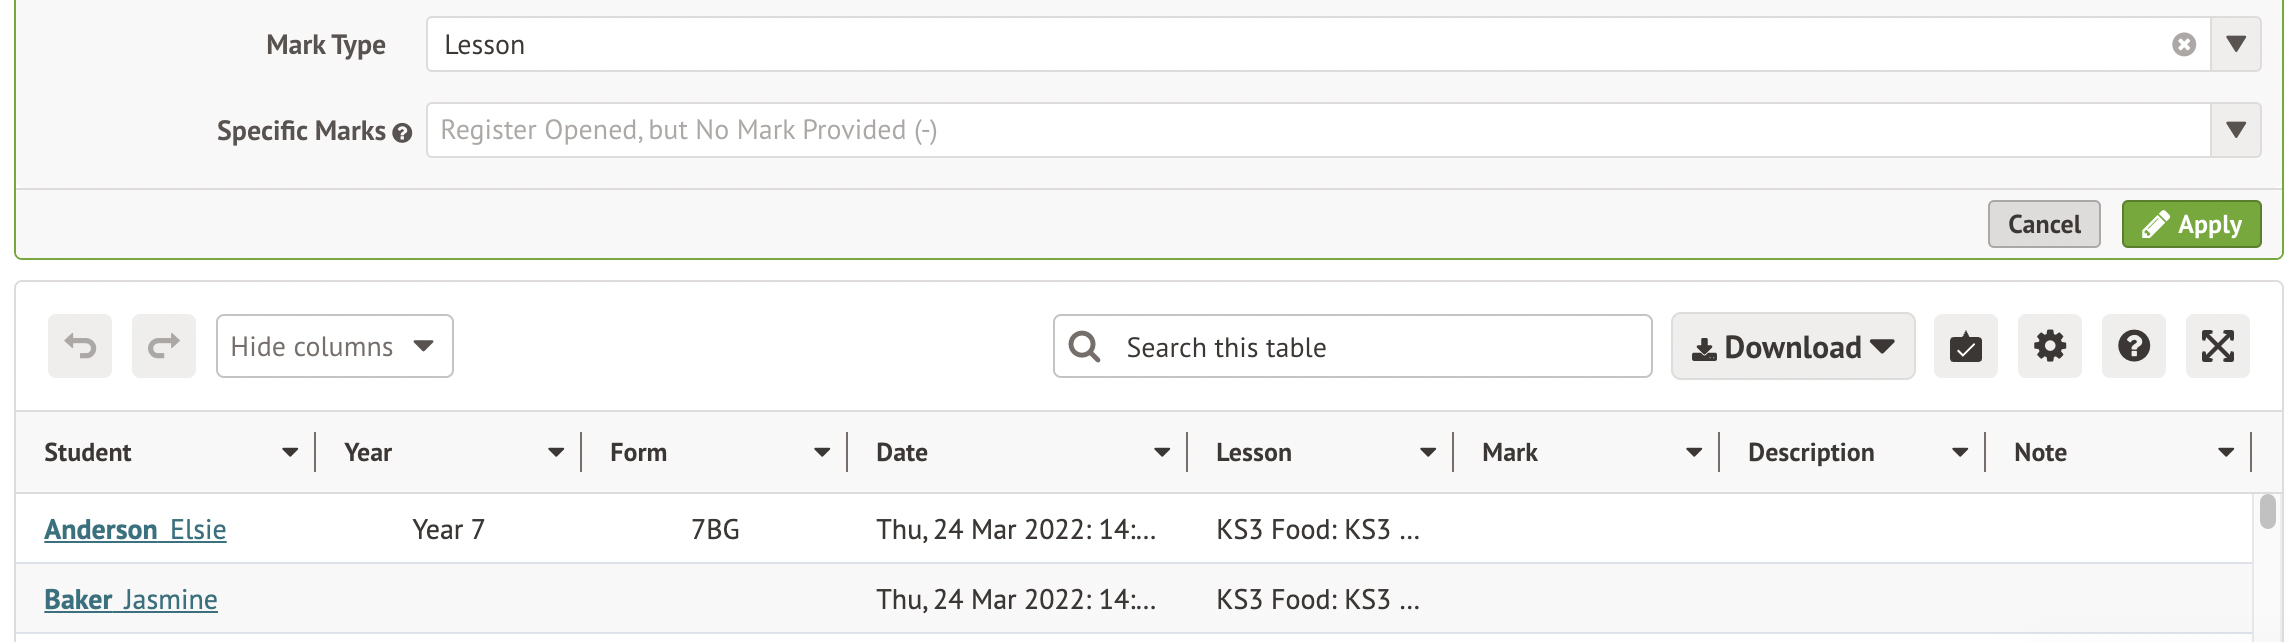Click the help question mark icon

(2133, 347)
